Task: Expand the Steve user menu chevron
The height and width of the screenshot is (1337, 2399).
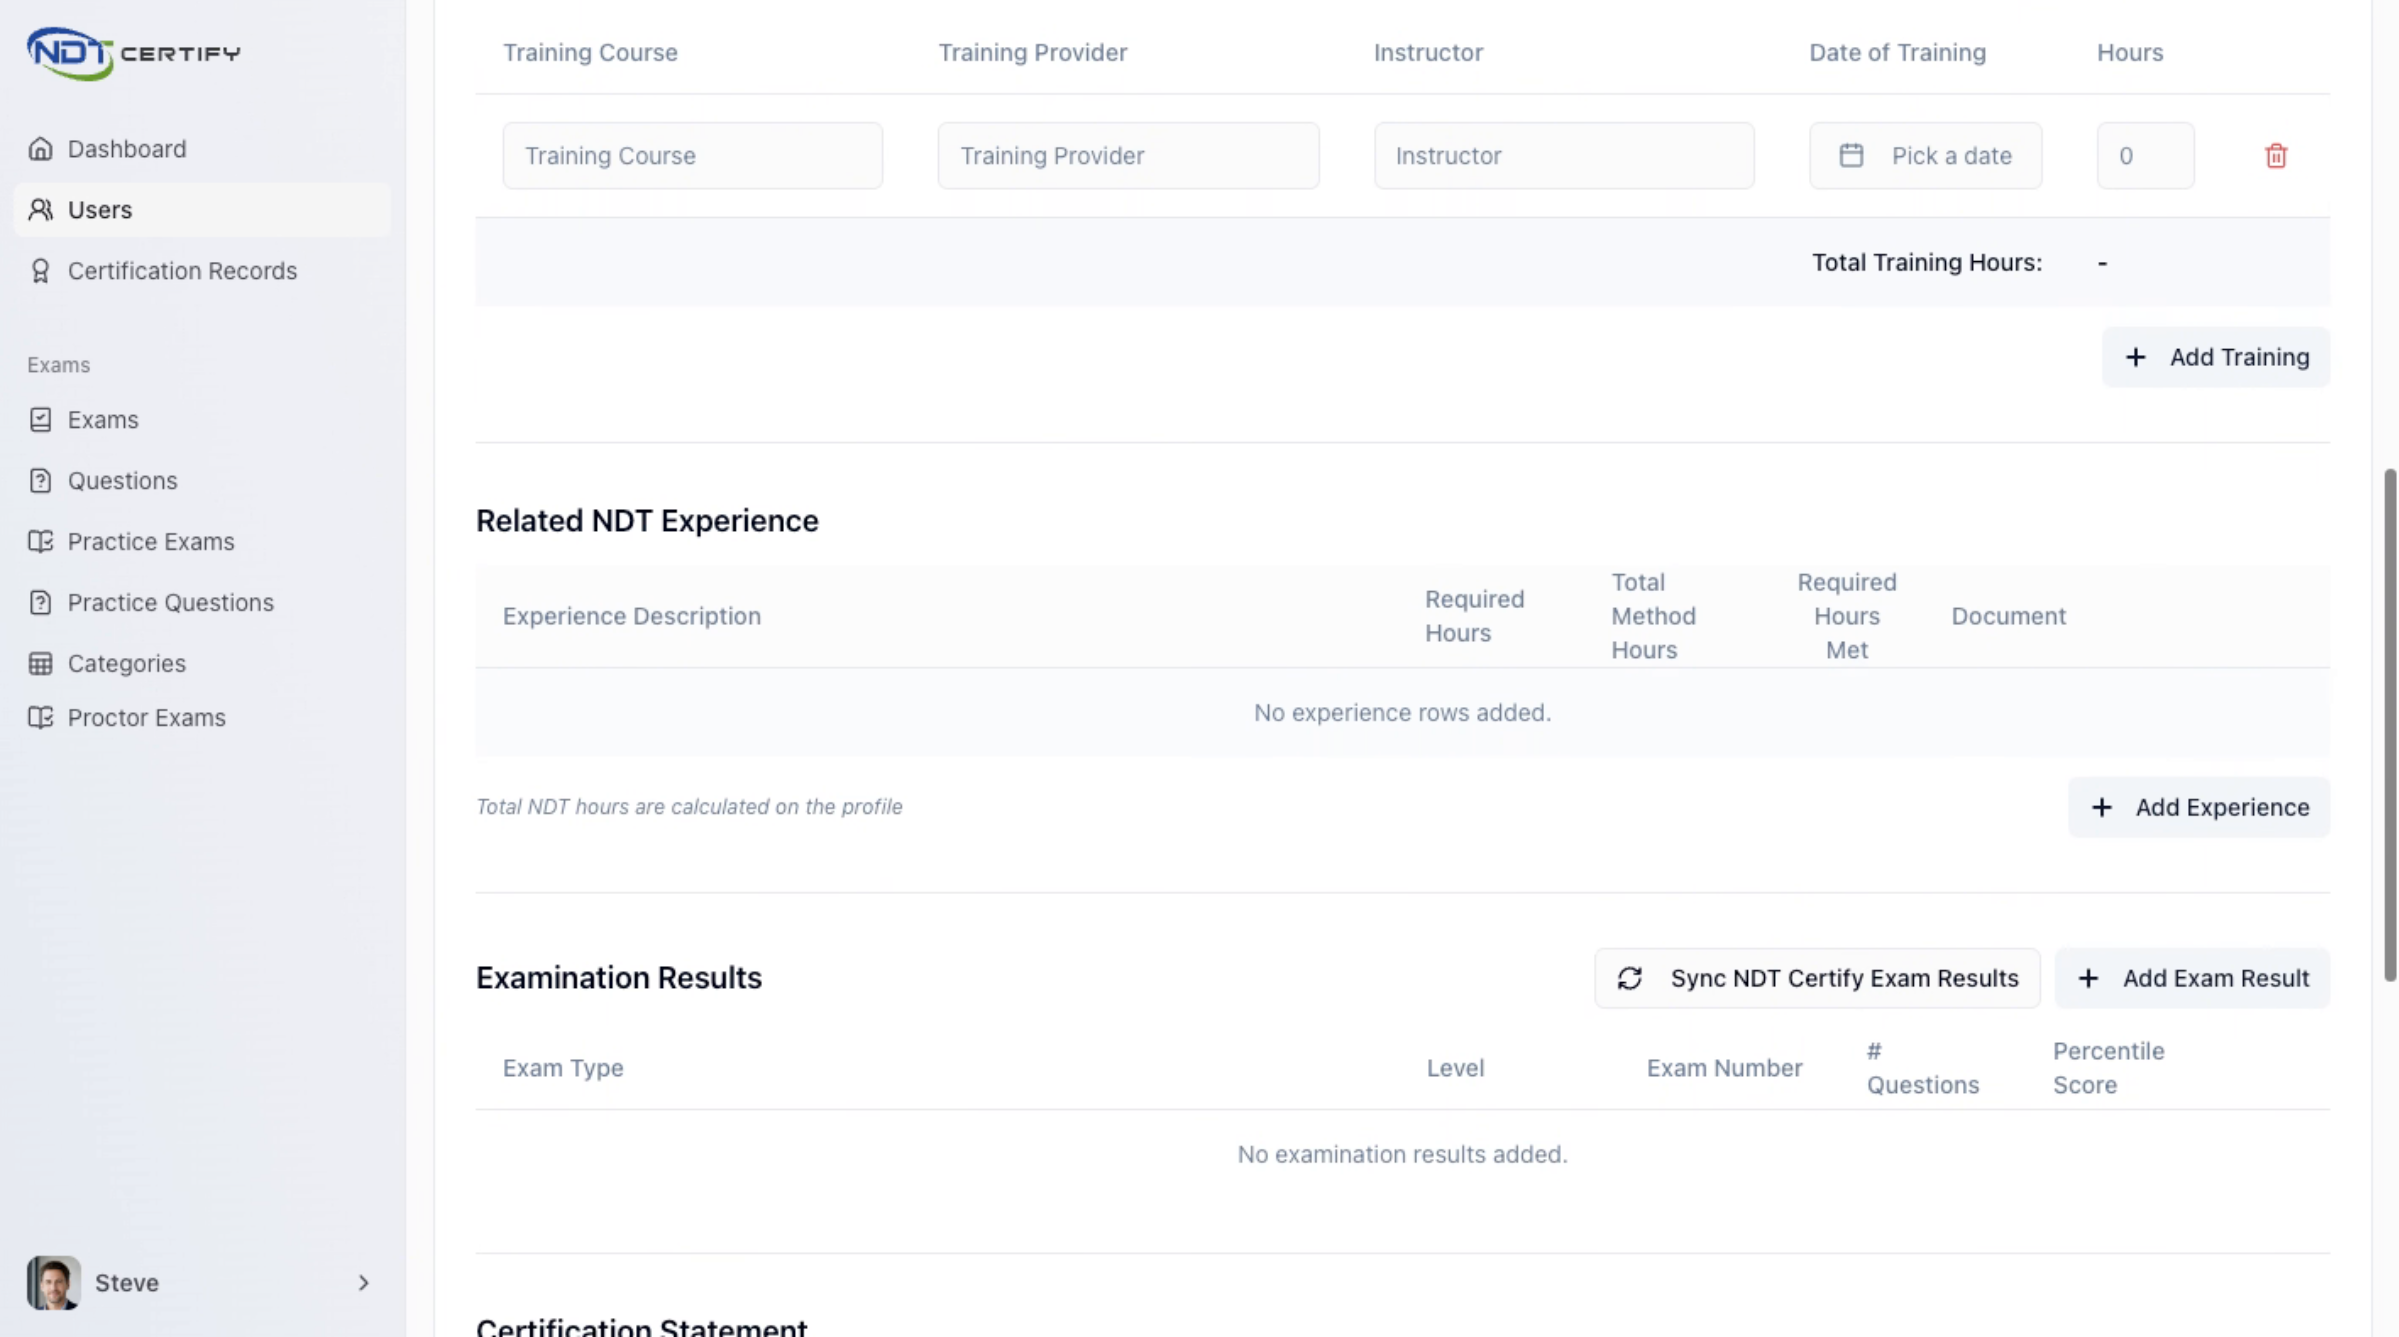Action: click(x=363, y=1283)
